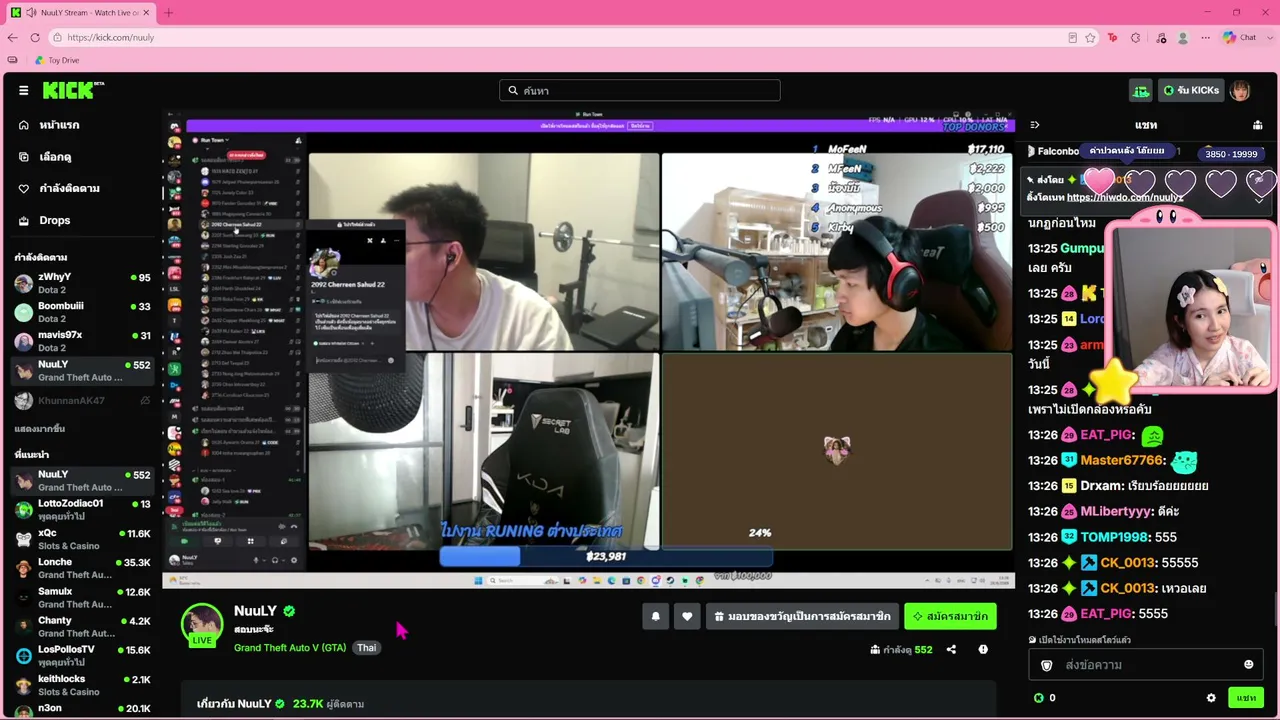Open xQc recommended channel
This screenshot has height=720, width=1280.
point(82,539)
